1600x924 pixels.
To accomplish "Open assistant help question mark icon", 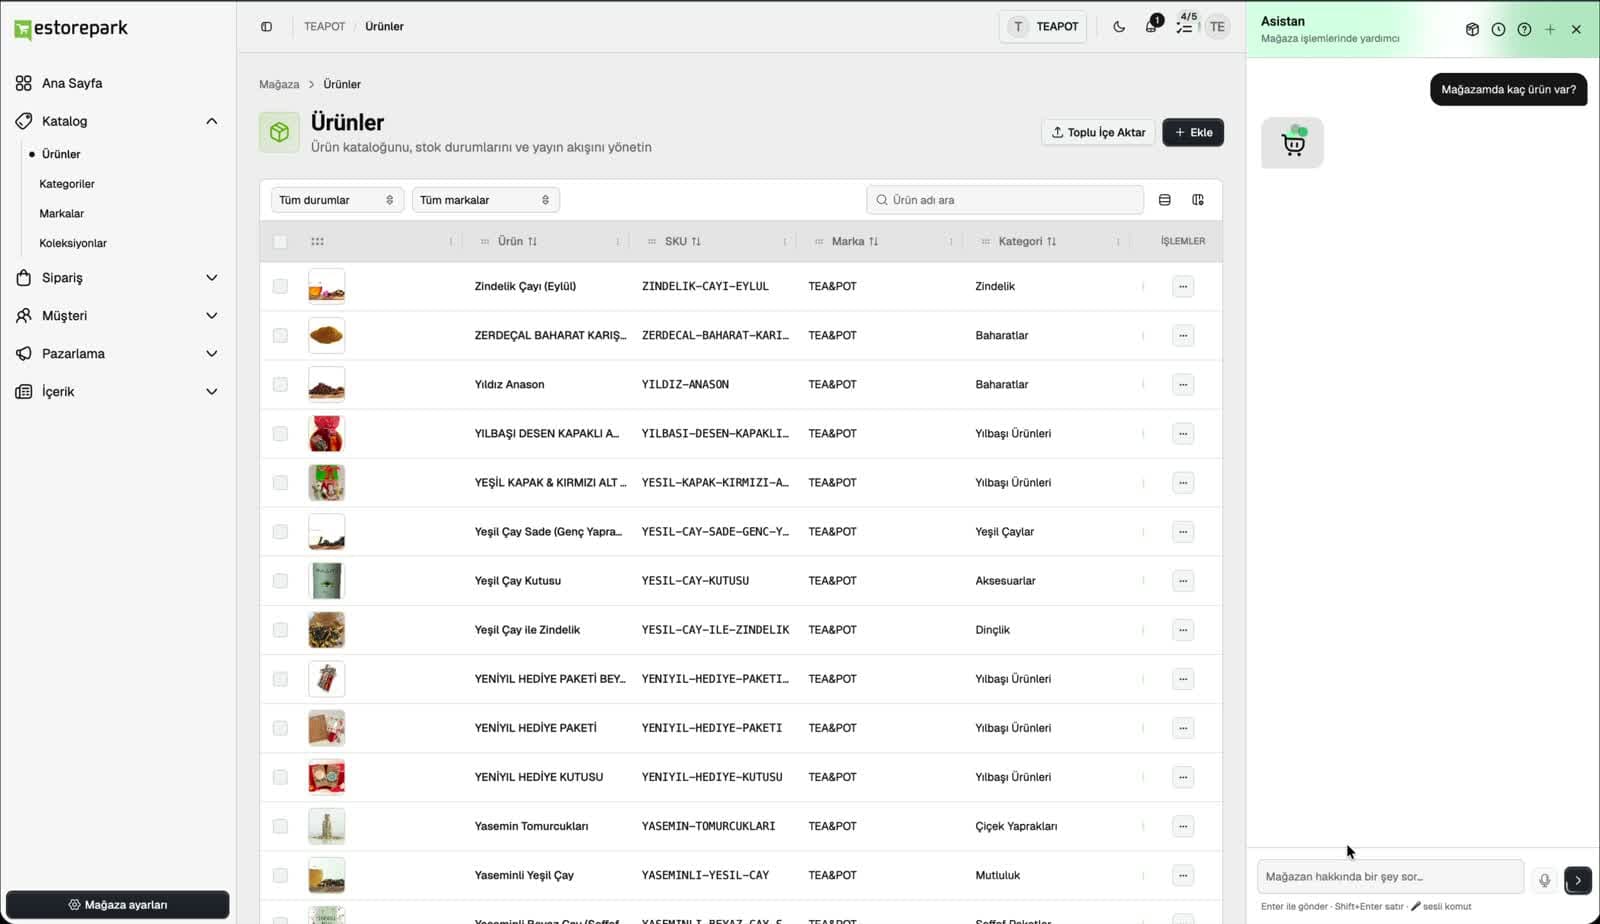I will (1524, 29).
